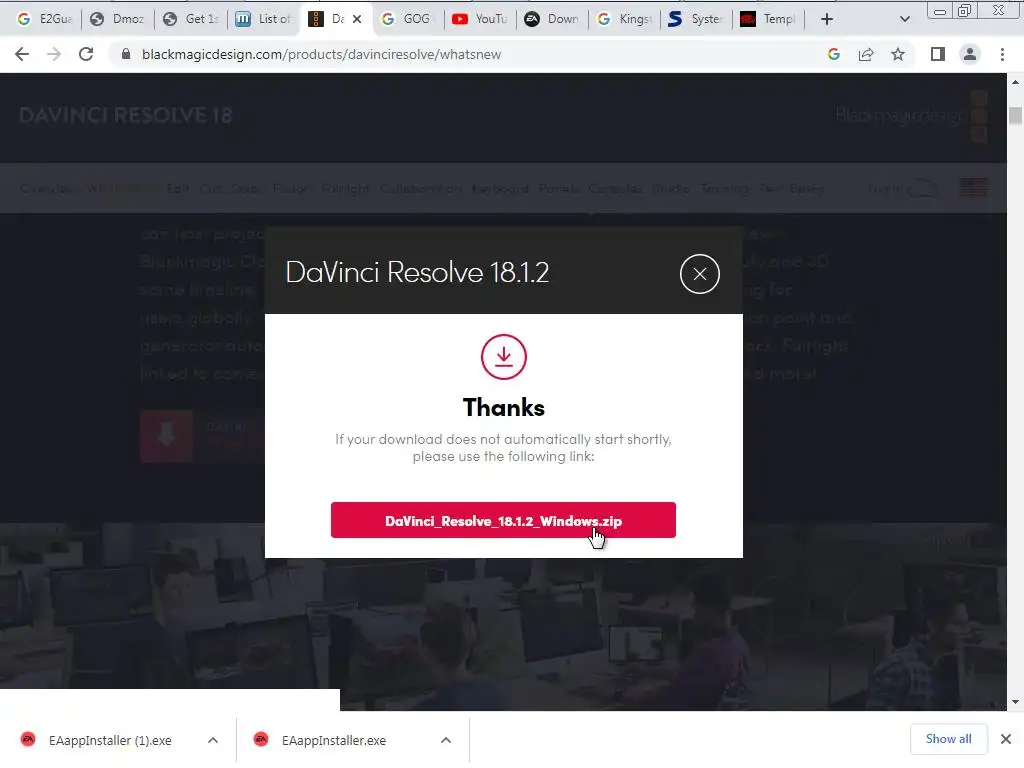
Task: Click the circular download arrow icon
Action: coord(504,357)
